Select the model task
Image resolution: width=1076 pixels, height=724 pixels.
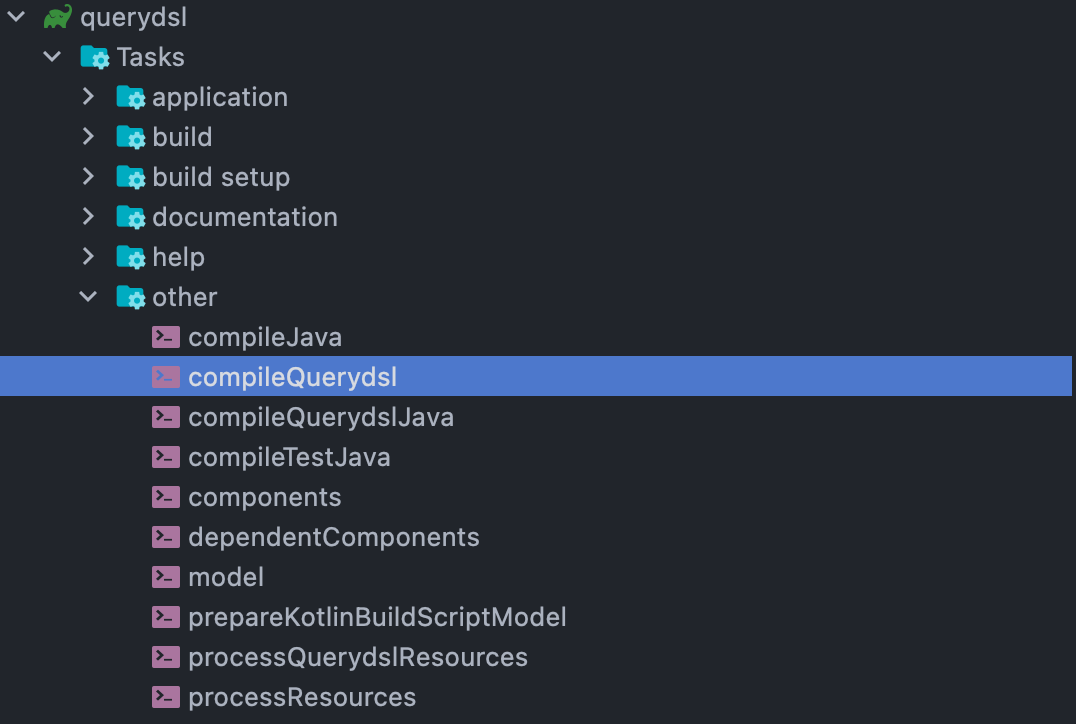(226, 577)
